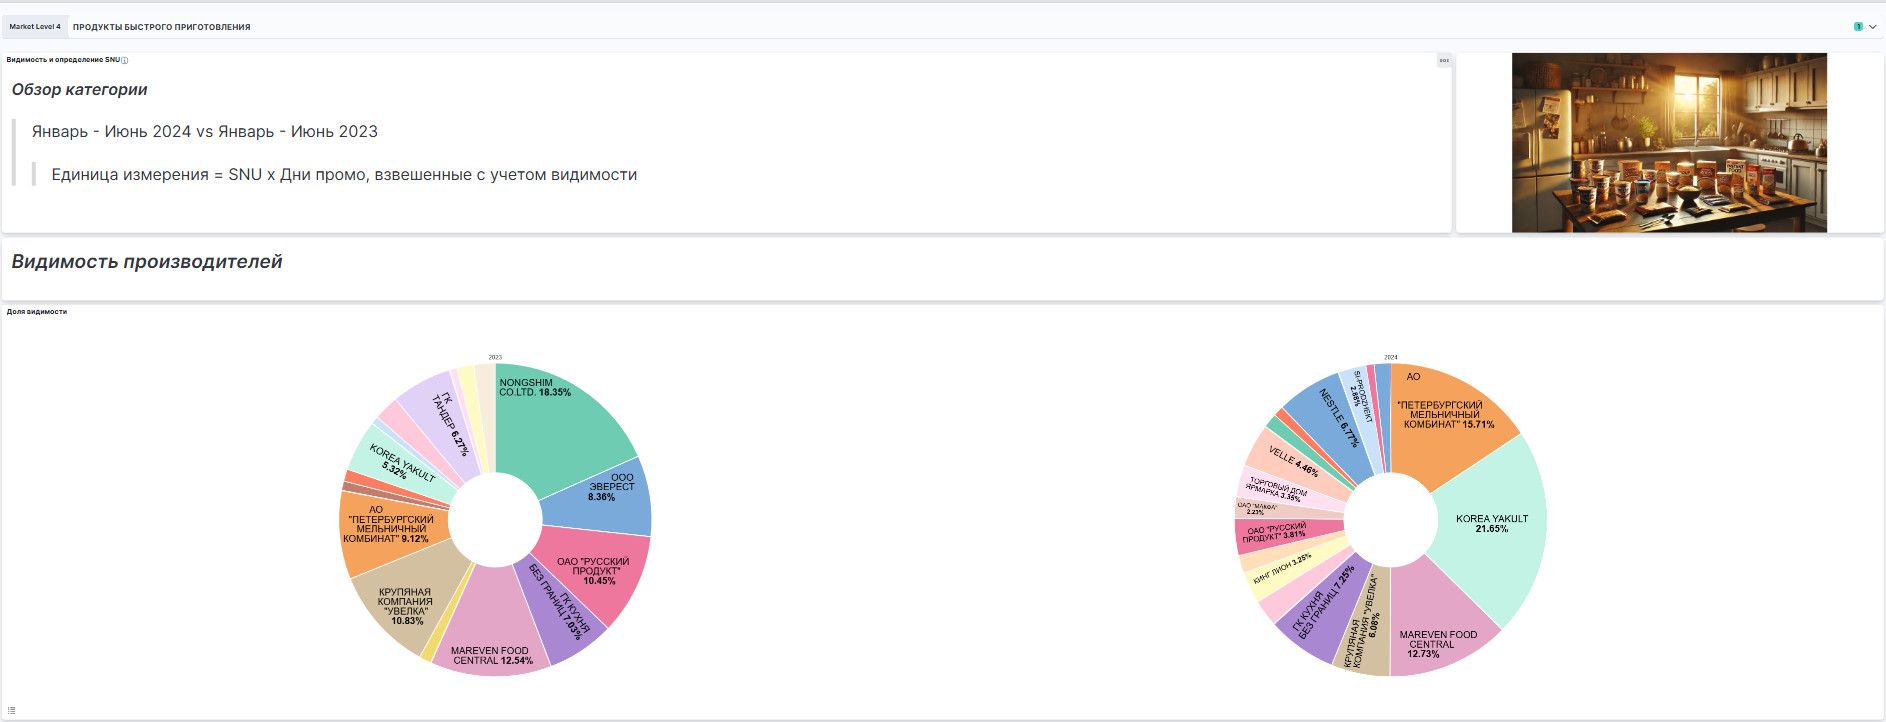Click the Видимость производителей heading
1886x722 pixels.
[x=147, y=261]
